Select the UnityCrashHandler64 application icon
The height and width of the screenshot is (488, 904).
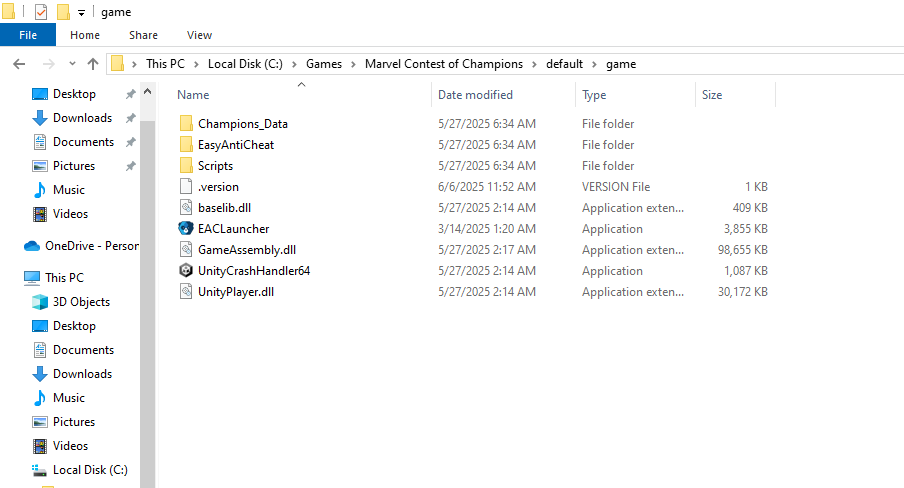click(186, 271)
